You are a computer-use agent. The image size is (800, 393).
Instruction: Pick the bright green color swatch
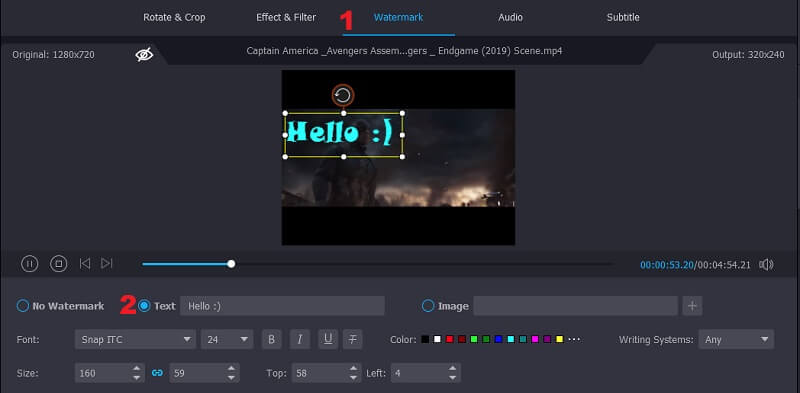474,339
